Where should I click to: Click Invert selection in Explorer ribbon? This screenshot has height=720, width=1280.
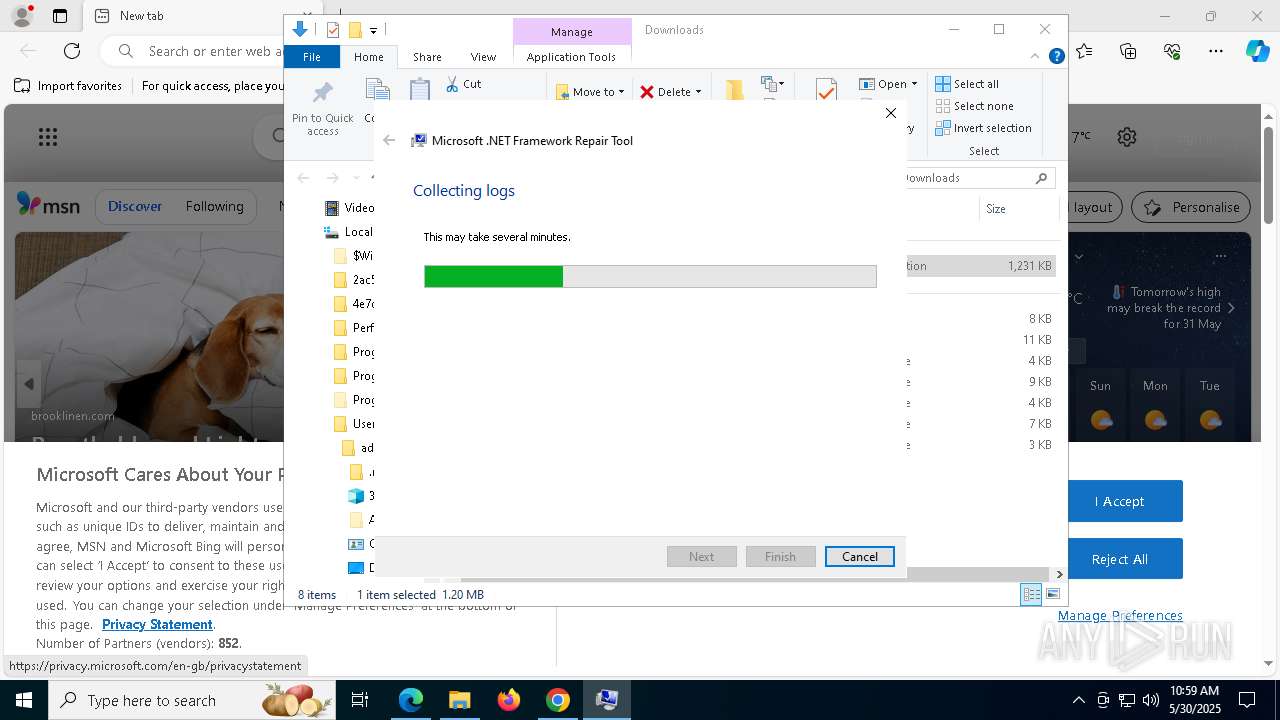983,128
